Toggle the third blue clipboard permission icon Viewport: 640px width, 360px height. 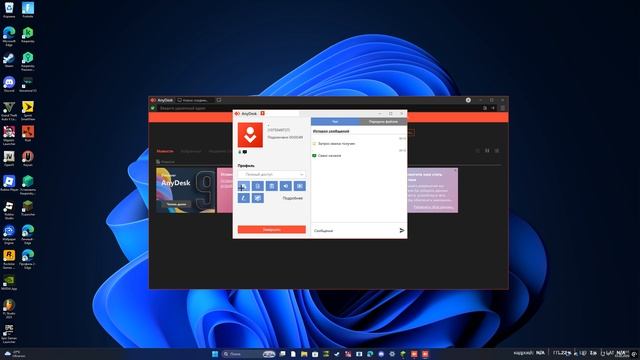point(271,186)
